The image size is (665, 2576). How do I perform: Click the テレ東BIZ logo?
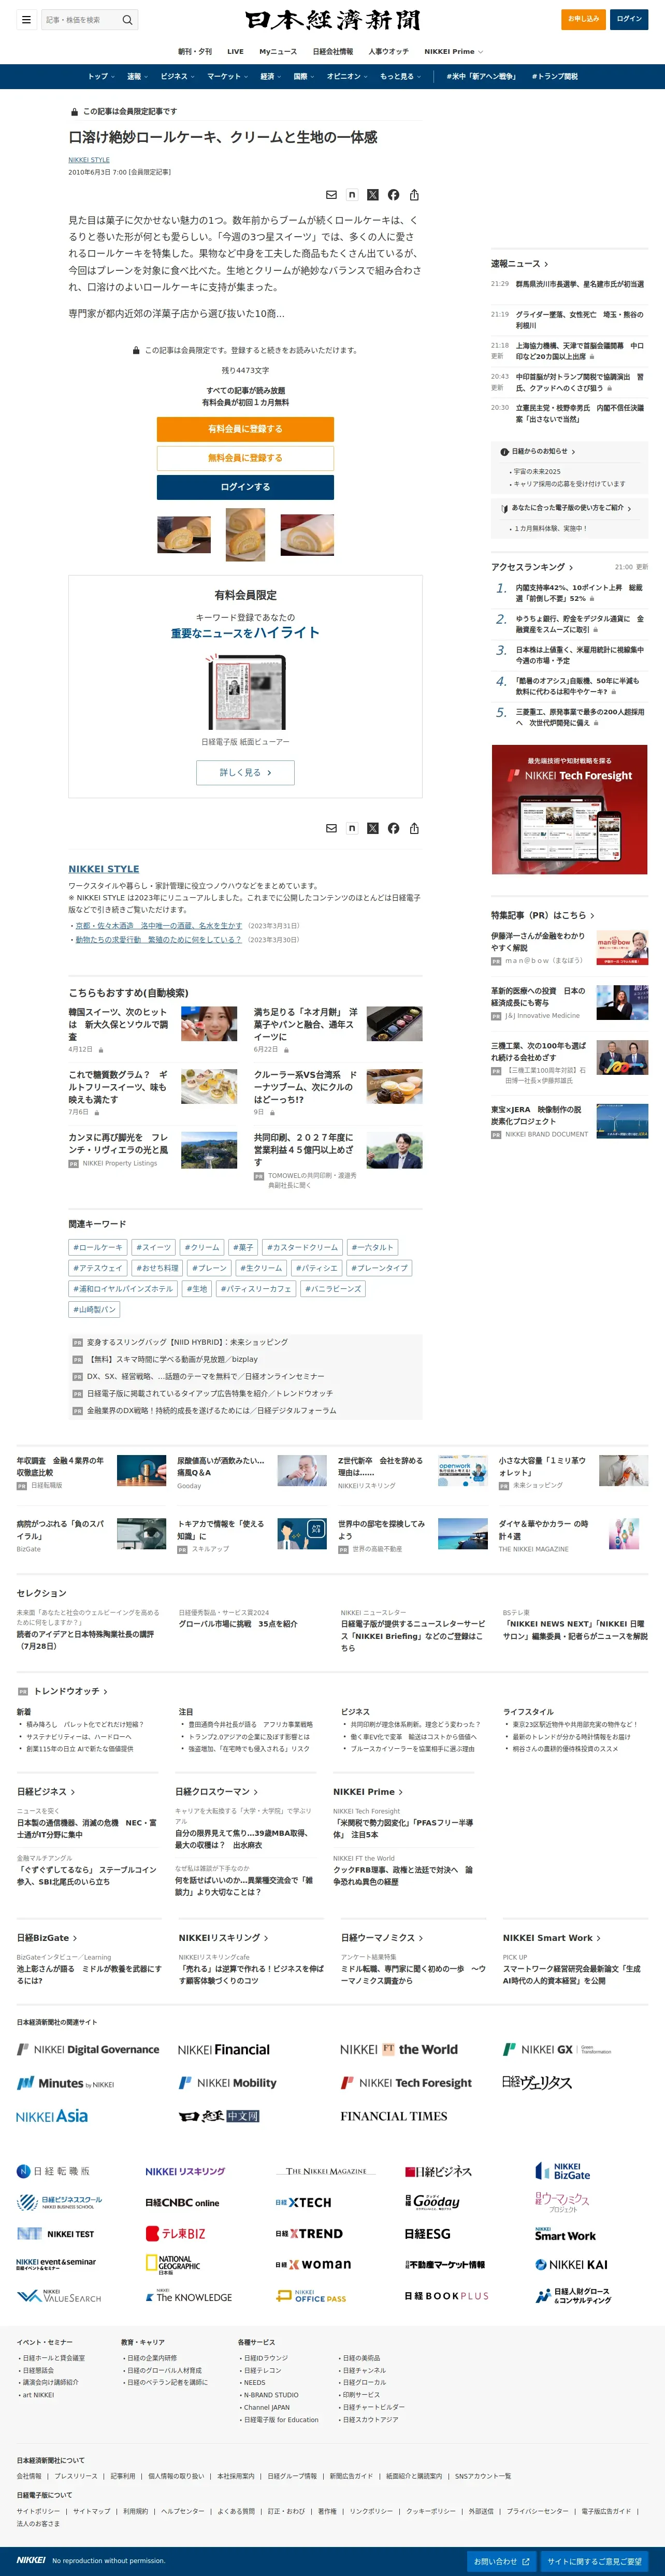pyautogui.click(x=176, y=2233)
